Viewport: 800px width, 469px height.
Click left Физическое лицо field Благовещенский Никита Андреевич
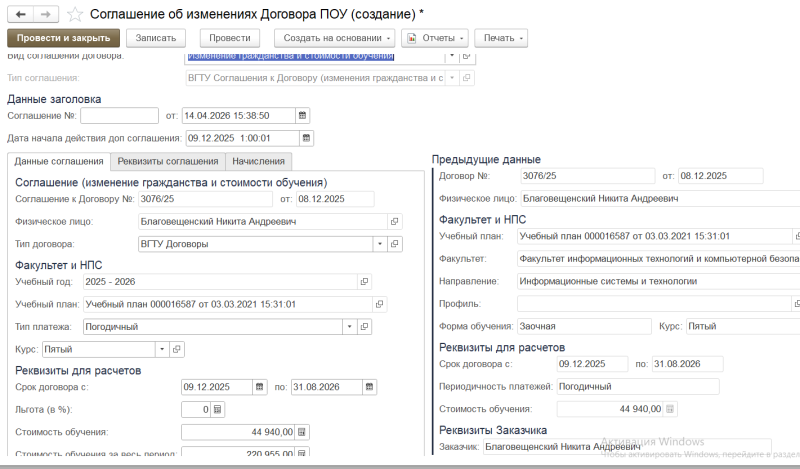pos(263,221)
